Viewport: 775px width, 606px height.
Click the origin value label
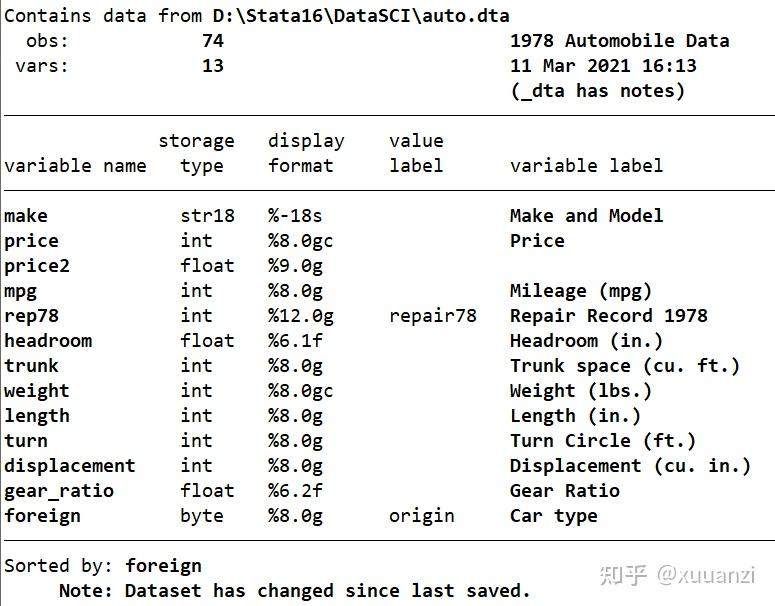coord(422,516)
